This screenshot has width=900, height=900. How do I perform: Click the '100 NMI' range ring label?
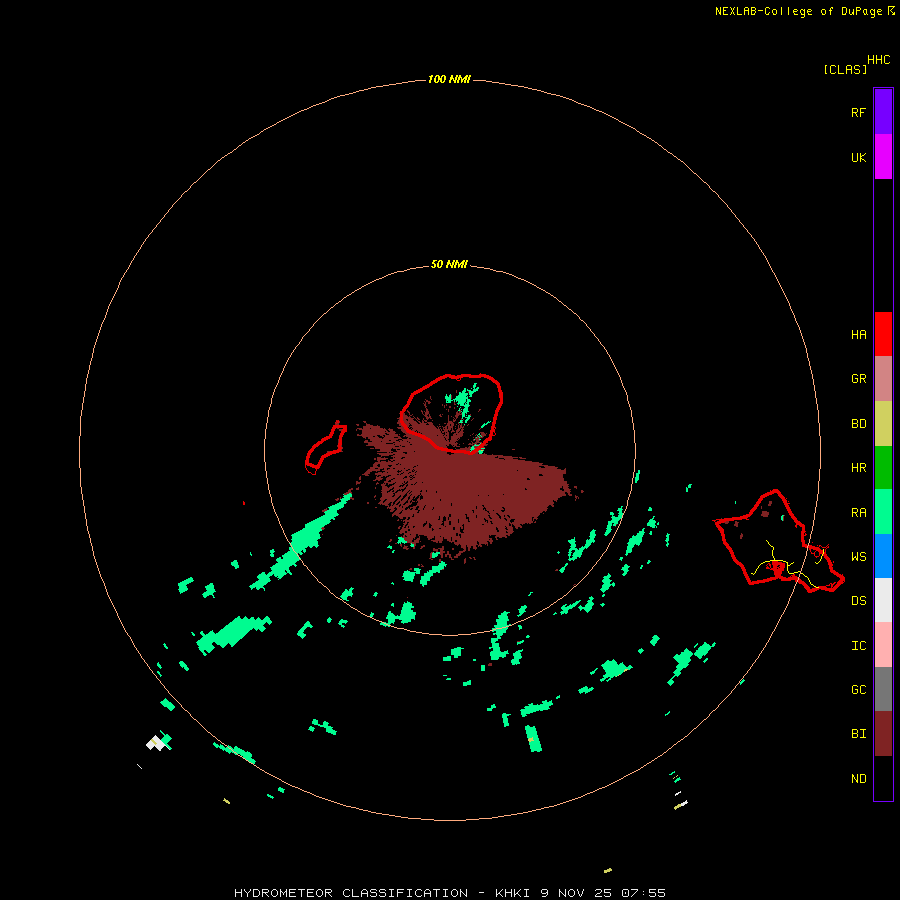(449, 79)
